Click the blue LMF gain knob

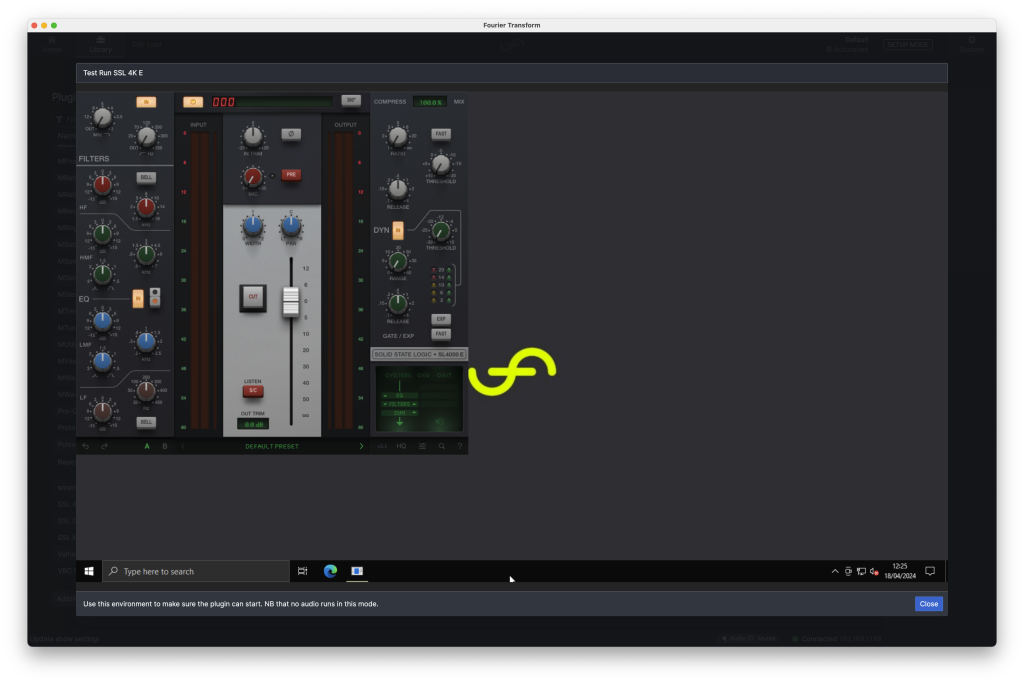coord(102,321)
